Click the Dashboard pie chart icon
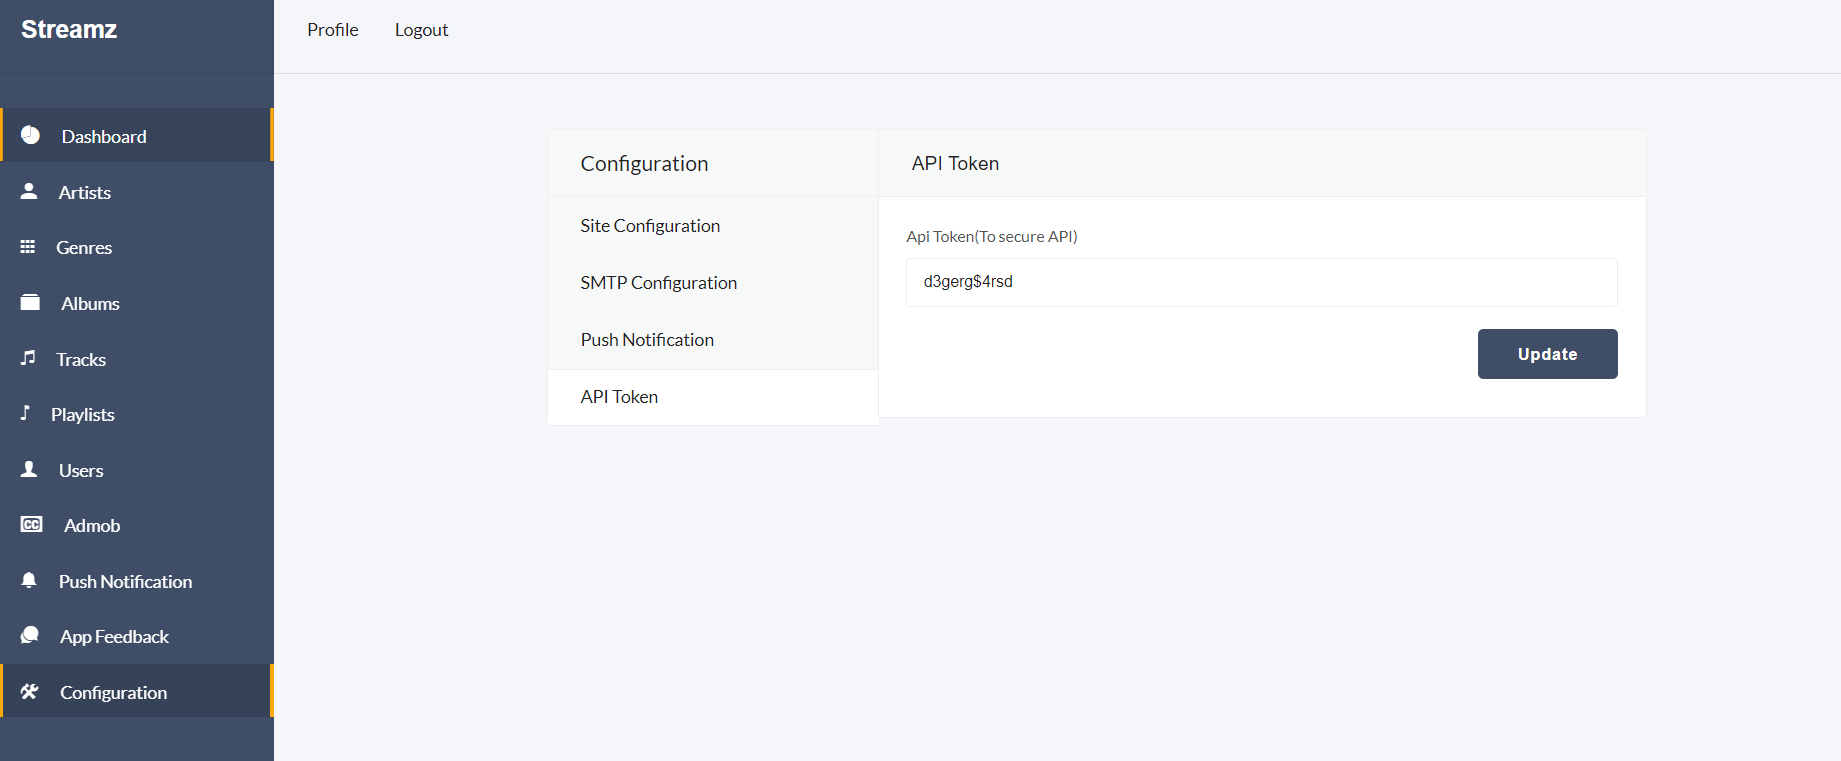The width and height of the screenshot is (1841, 761). (x=30, y=135)
